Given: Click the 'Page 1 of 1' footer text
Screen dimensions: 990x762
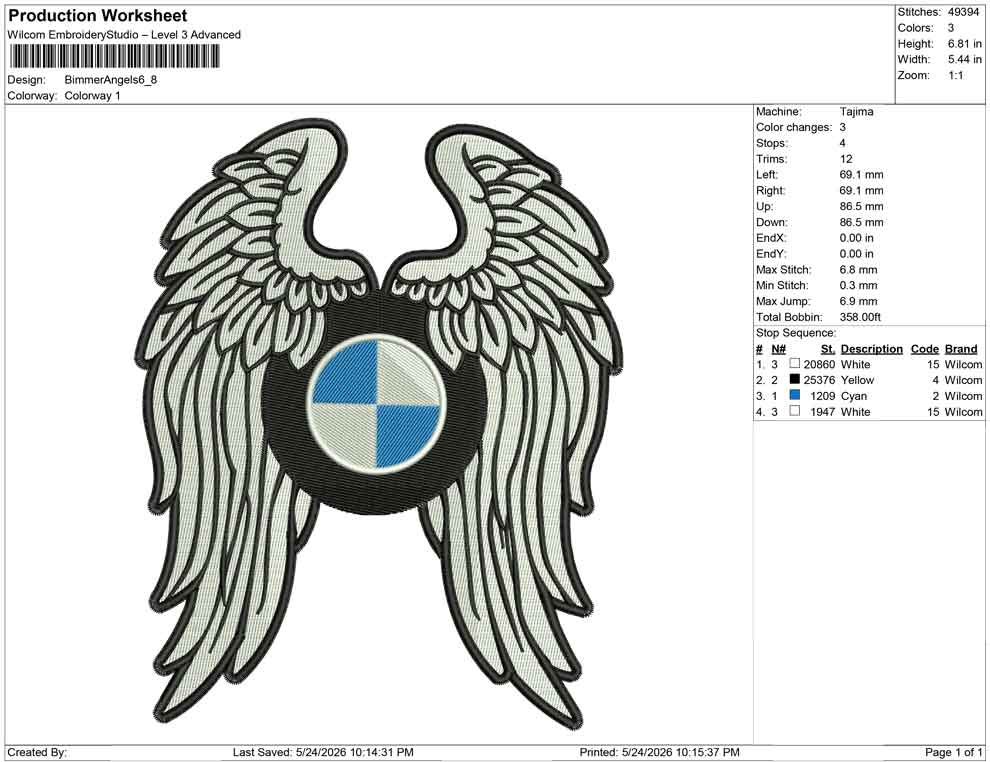Looking at the screenshot, I should [x=953, y=752].
